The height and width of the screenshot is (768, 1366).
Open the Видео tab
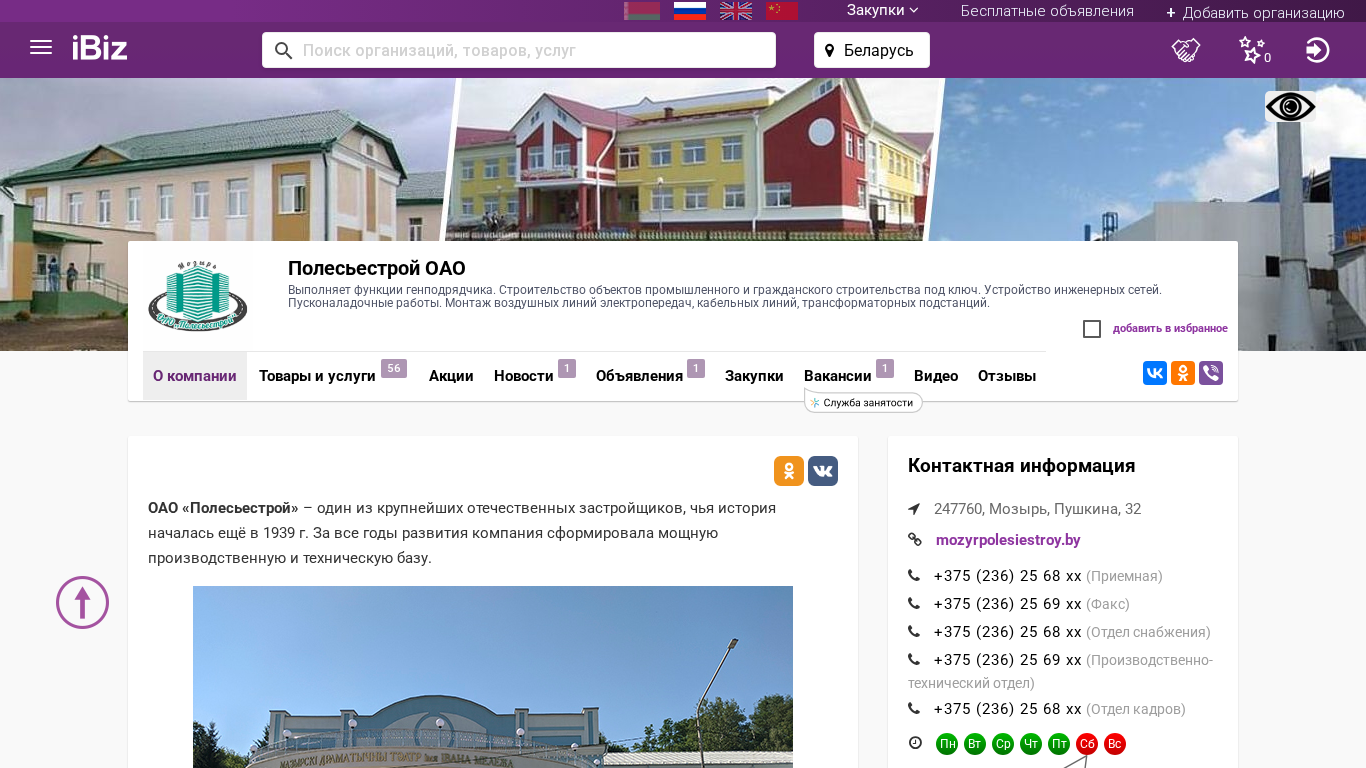pyautogui.click(x=936, y=376)
